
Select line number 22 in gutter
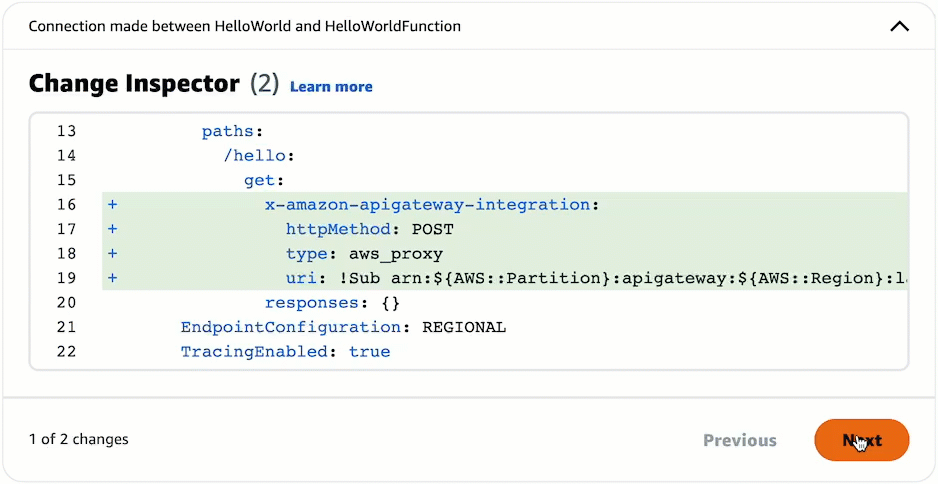coord(66,352)
